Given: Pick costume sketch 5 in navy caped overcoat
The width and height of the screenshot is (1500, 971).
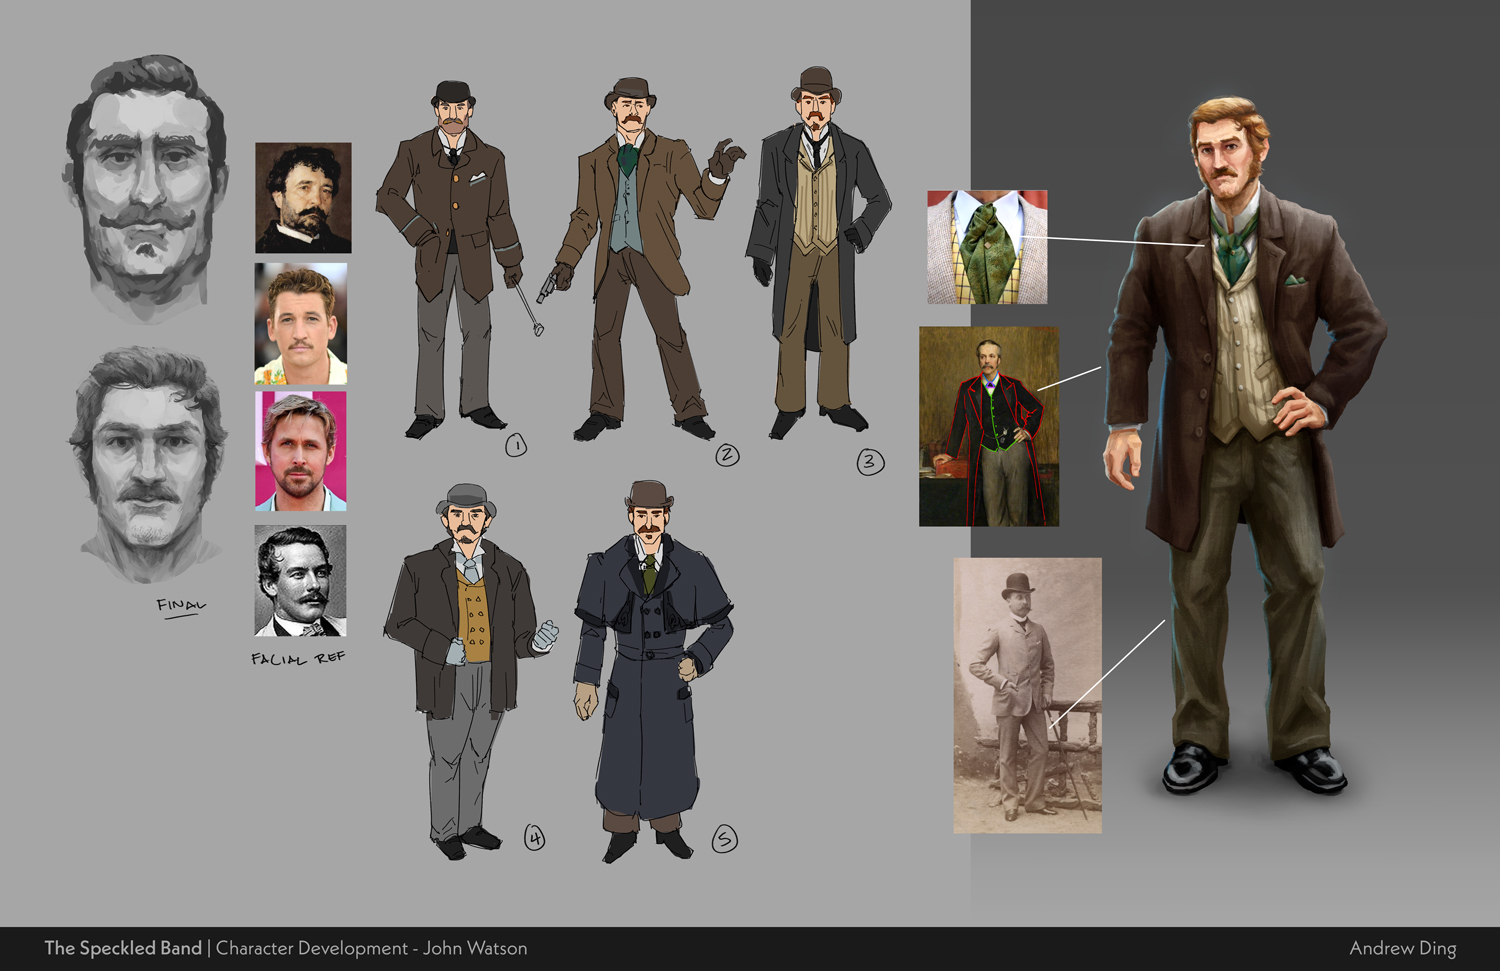Looking at the screenshot, I should coord(652,670).
